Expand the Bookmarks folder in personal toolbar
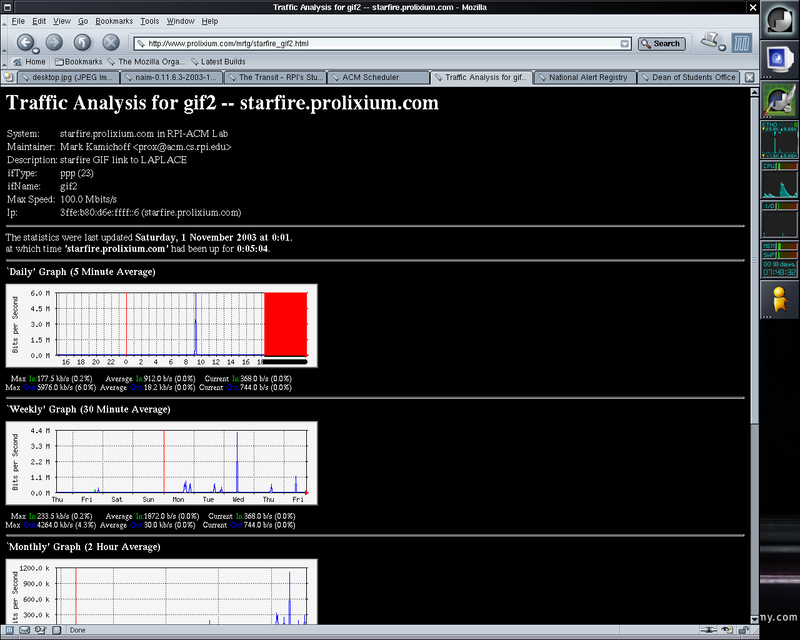This screenshot has height=640, width=800. [x=78, y=61]
